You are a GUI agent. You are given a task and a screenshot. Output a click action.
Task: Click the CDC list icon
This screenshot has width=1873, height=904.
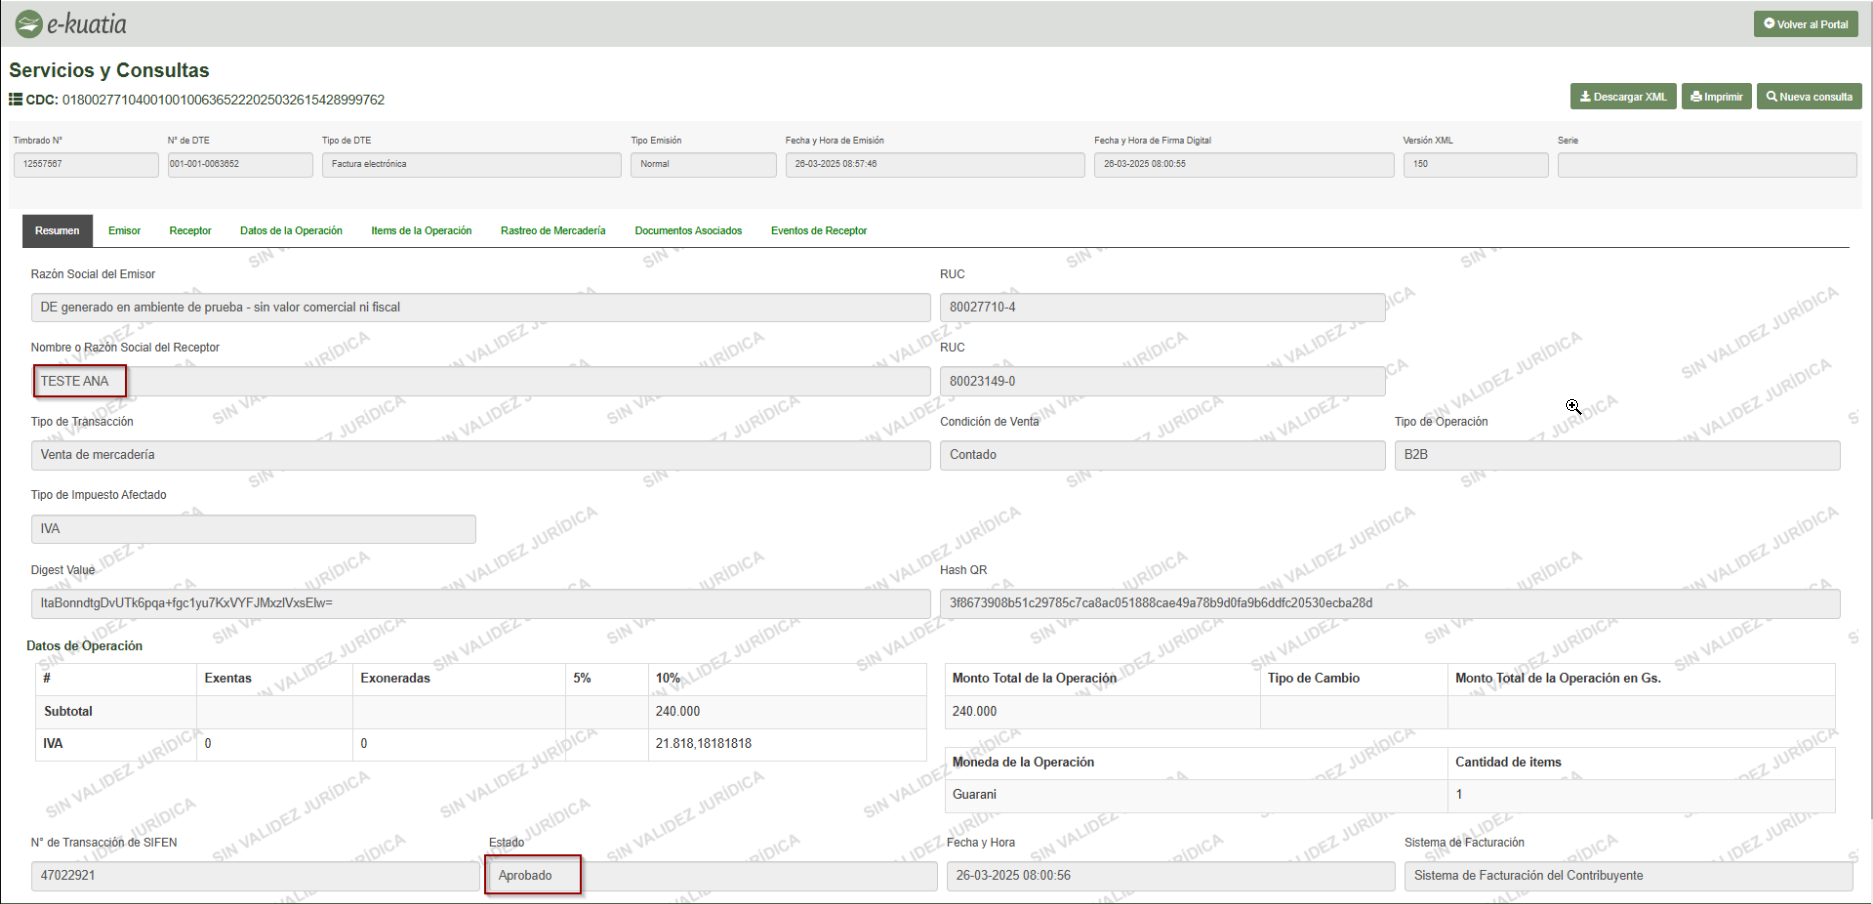coord(16,100)
